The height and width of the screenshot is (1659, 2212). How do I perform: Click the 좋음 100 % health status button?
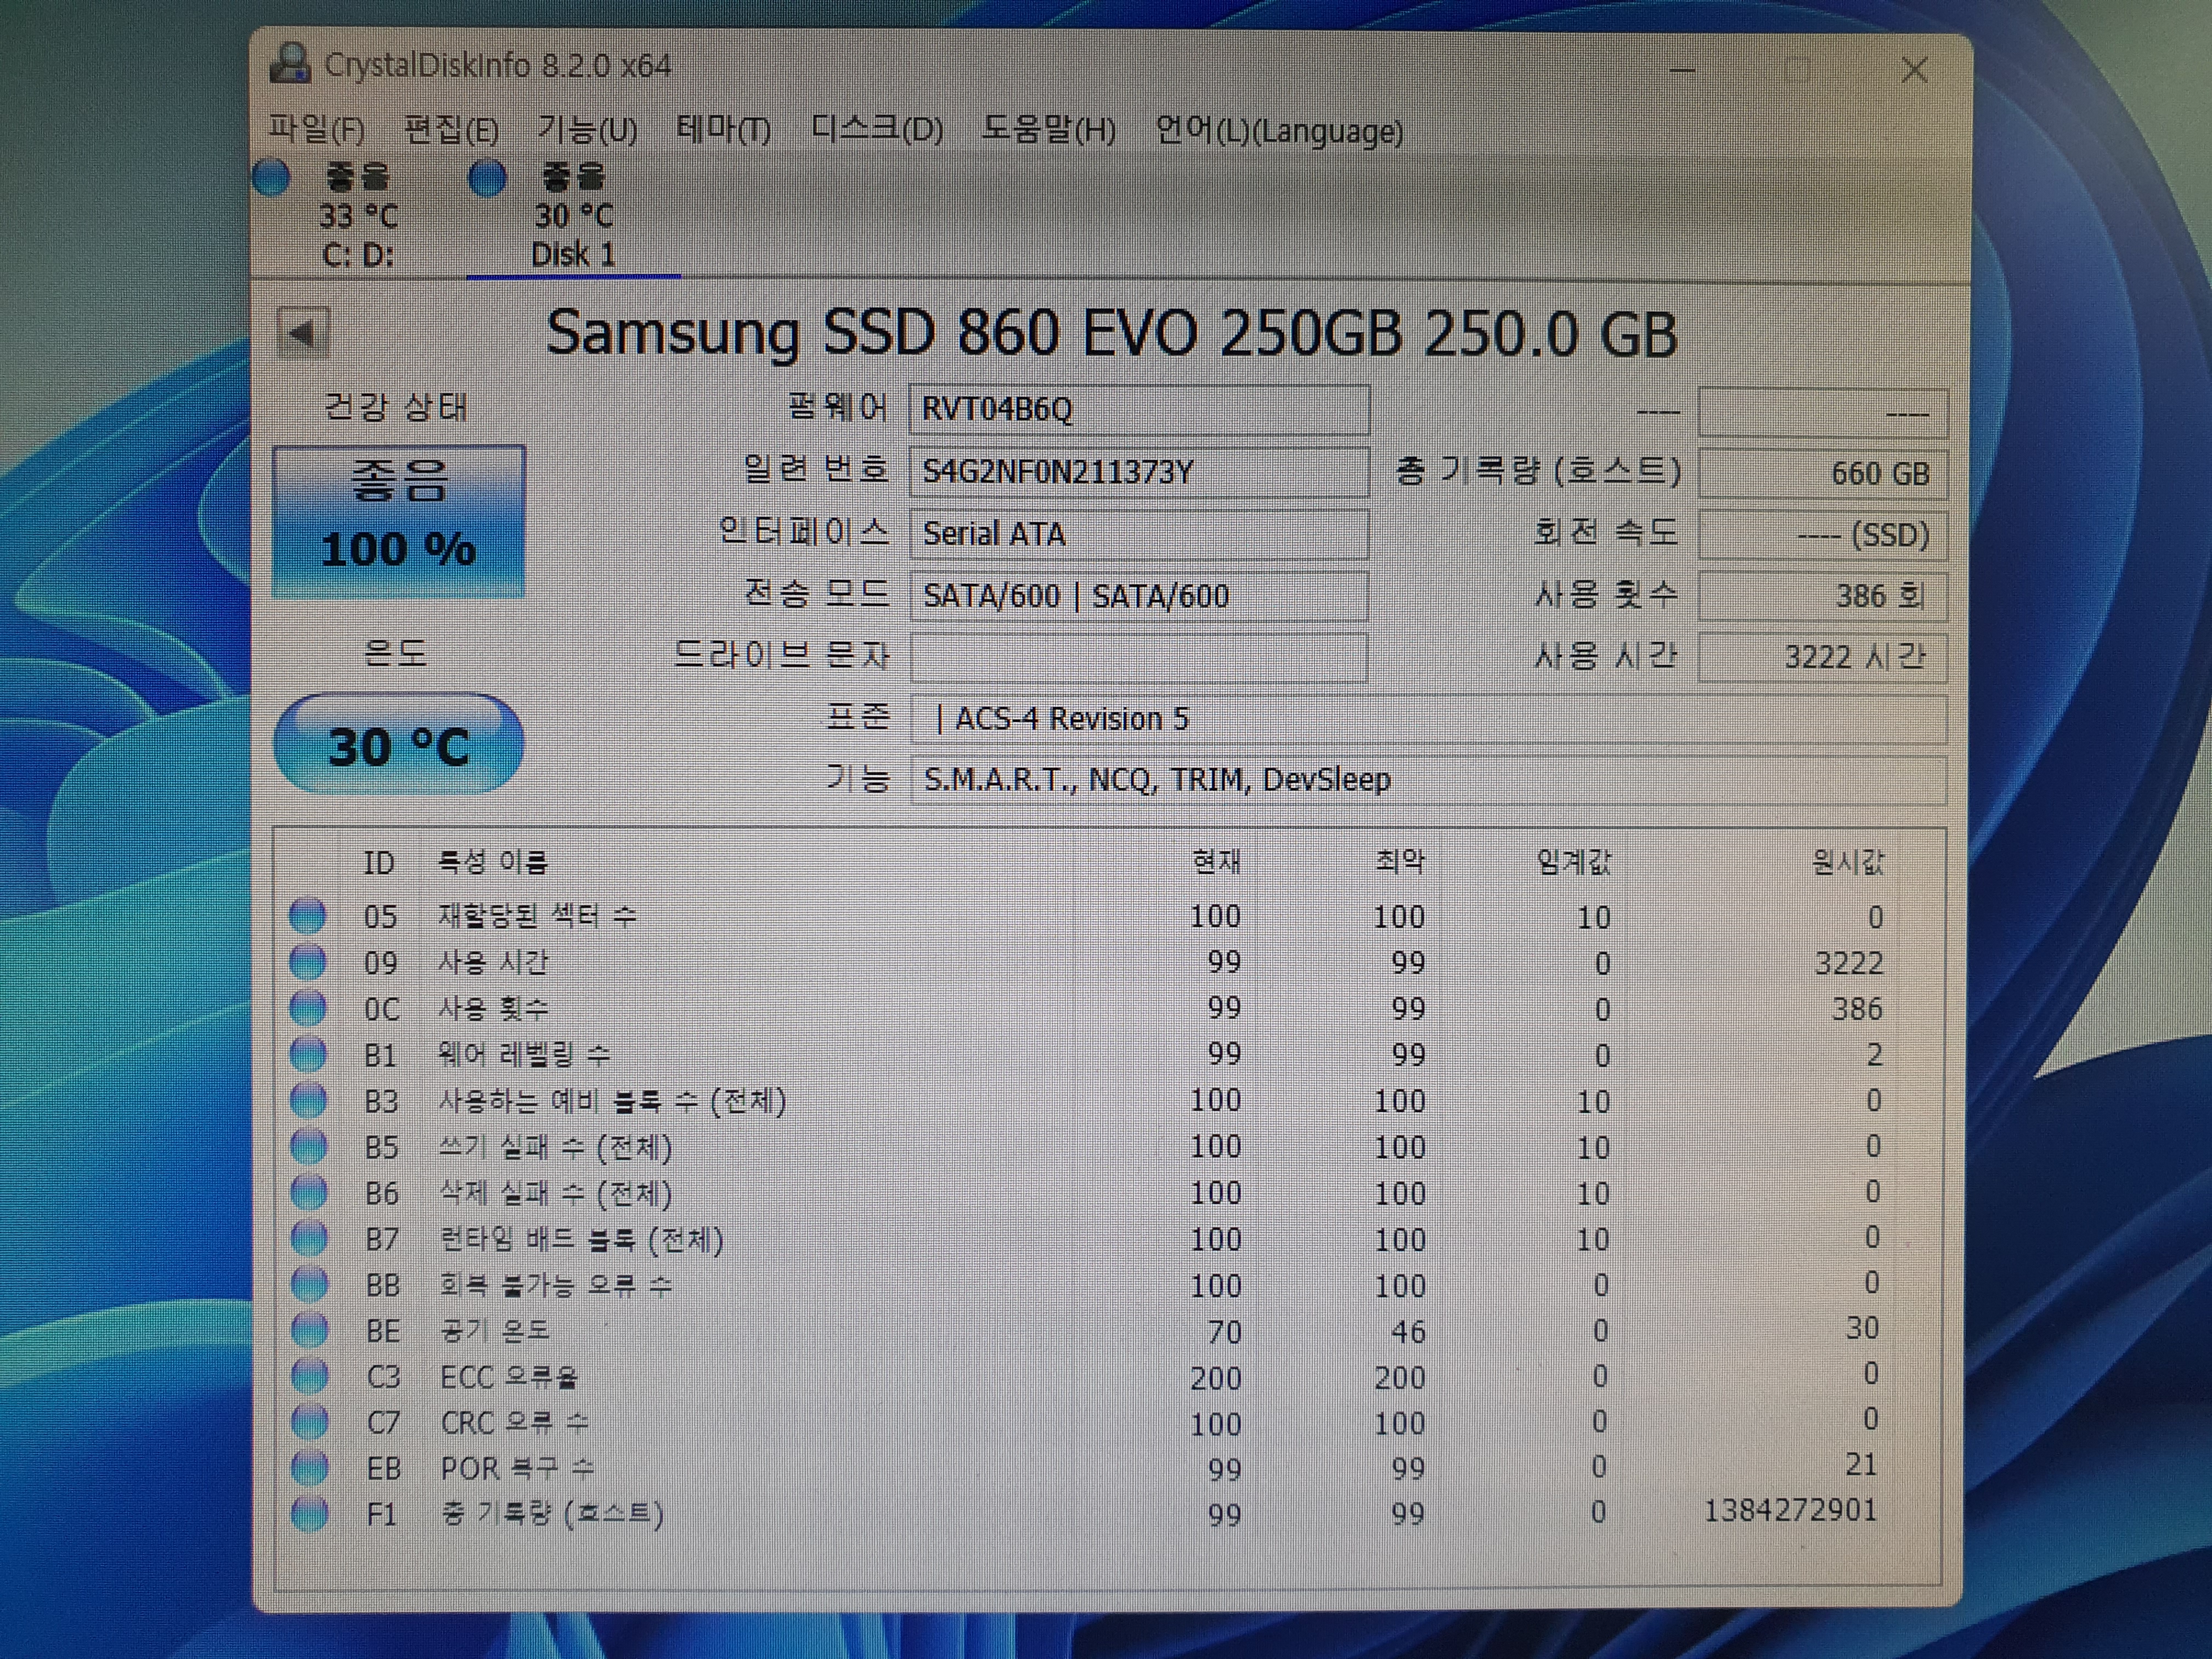pyautogui.click(x=398, y=521)
